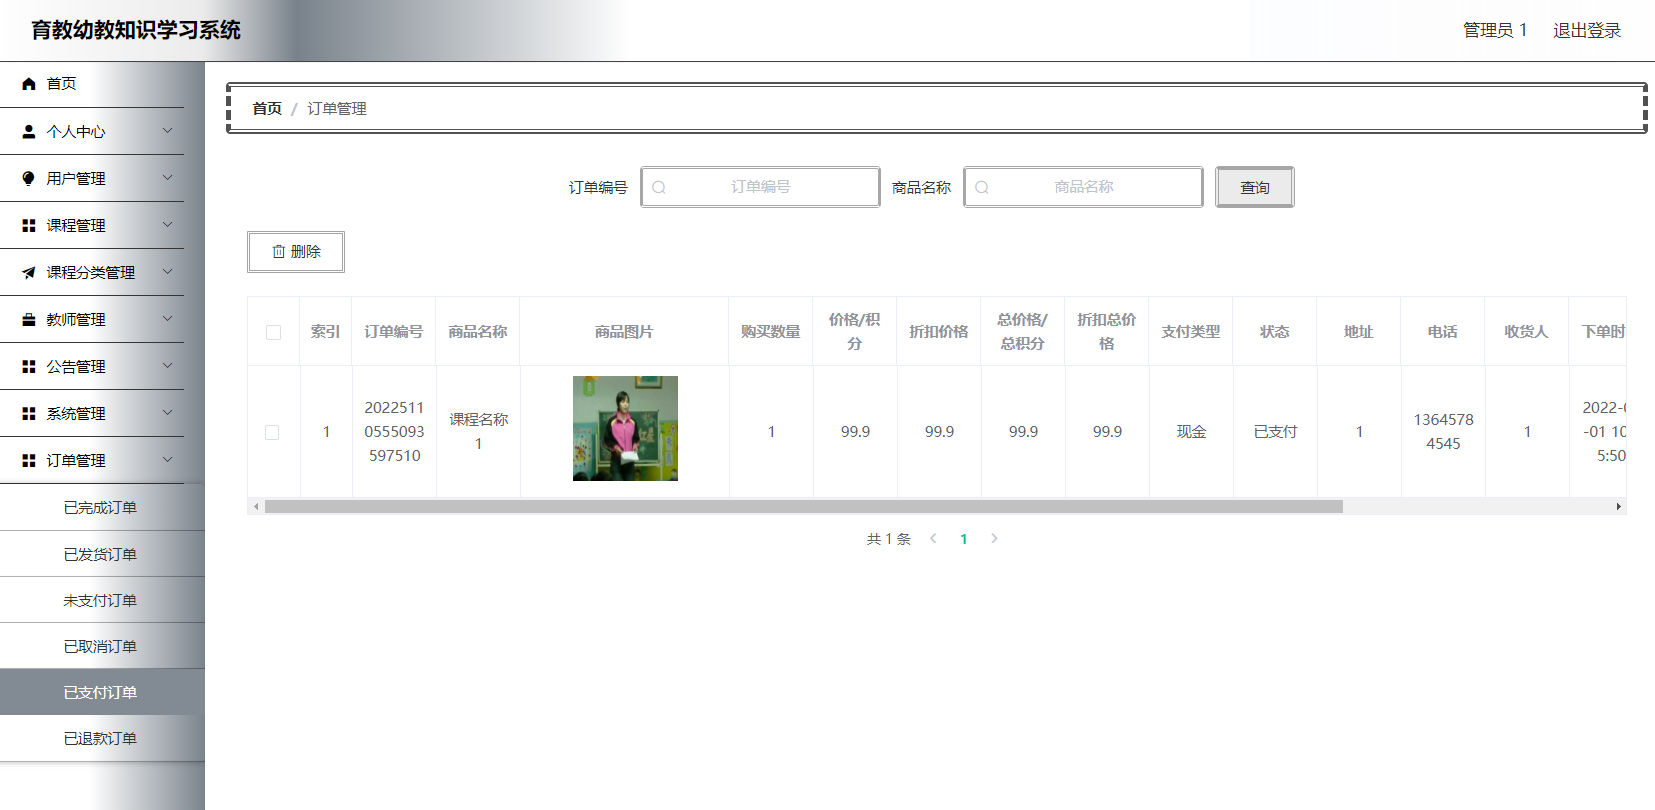Image resolution: width=1655 pixels, height=810 pixels.
Task: Open 已取消订单 submenu item
Action: pos(102,646)
